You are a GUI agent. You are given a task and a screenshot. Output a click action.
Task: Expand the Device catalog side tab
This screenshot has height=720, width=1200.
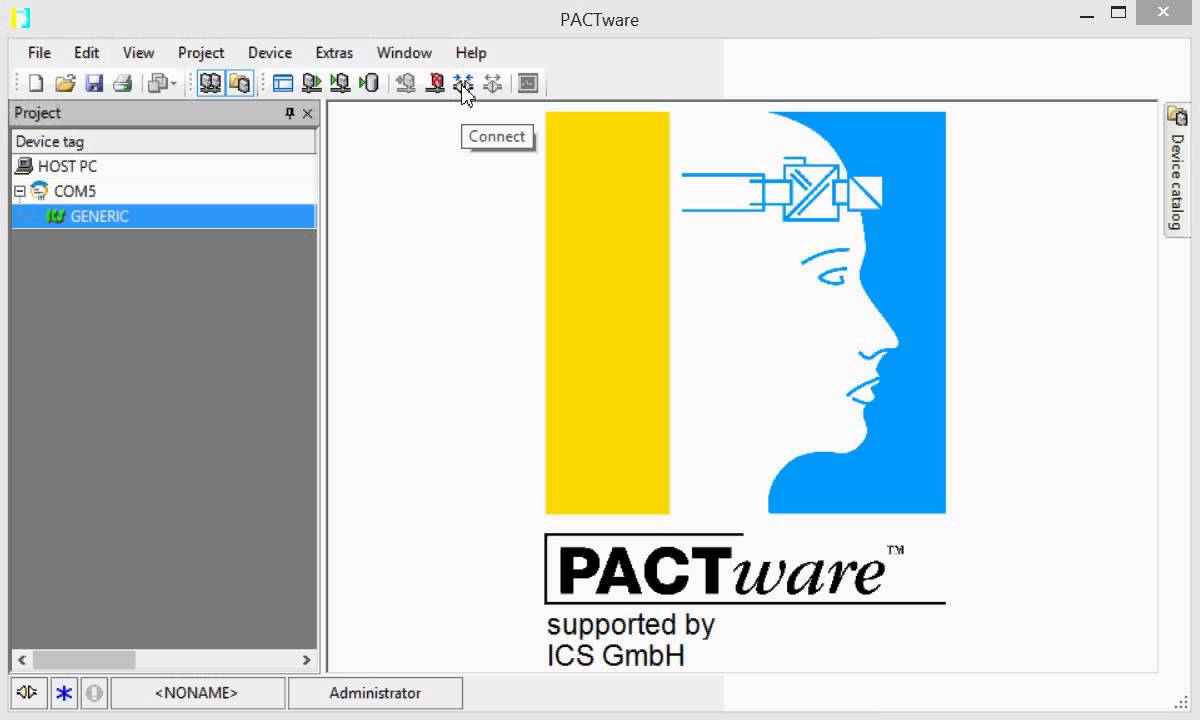pyautogui.click(x=1177, y=168)
